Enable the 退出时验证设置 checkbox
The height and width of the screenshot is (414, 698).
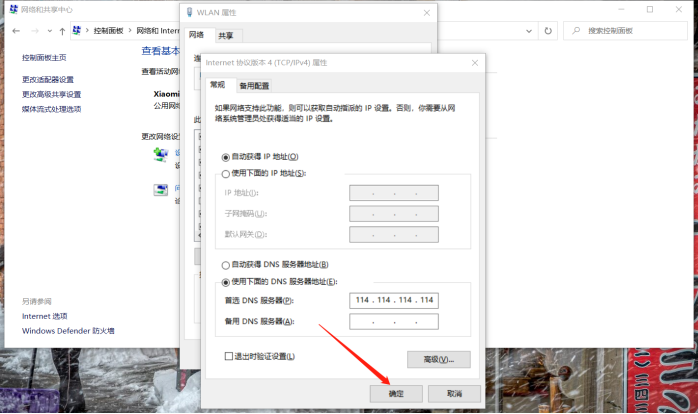click(x=229, y=356)
